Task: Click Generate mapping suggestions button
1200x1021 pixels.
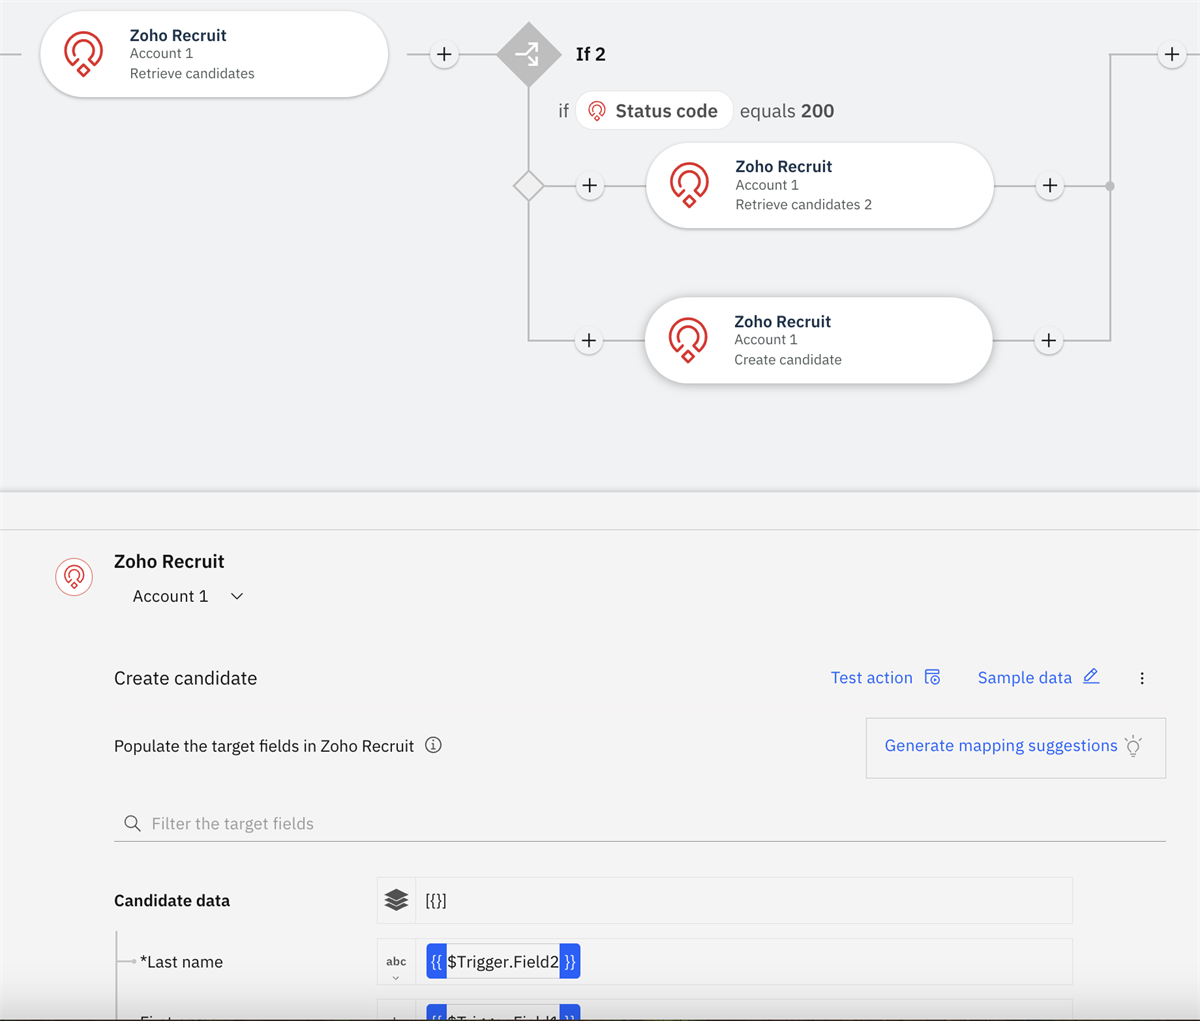Action: (x=1016, y=747)
